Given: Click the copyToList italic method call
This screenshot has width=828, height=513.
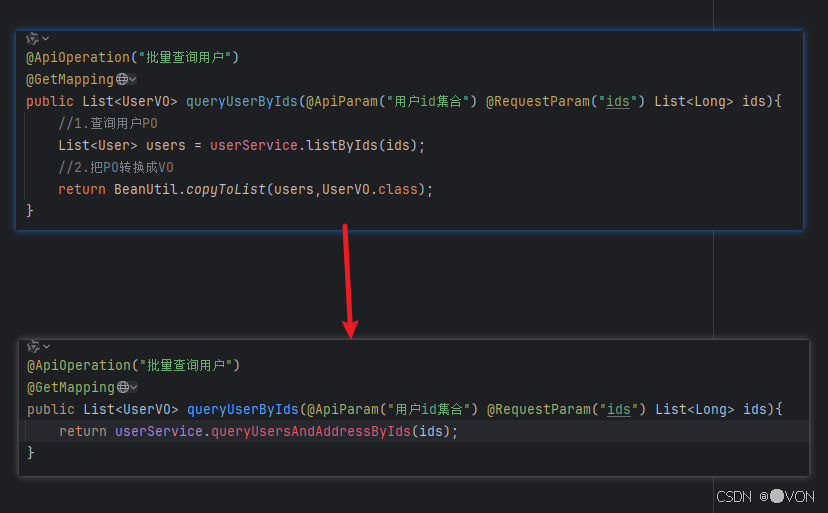Looking at the screenshot, I should point(225,189).
